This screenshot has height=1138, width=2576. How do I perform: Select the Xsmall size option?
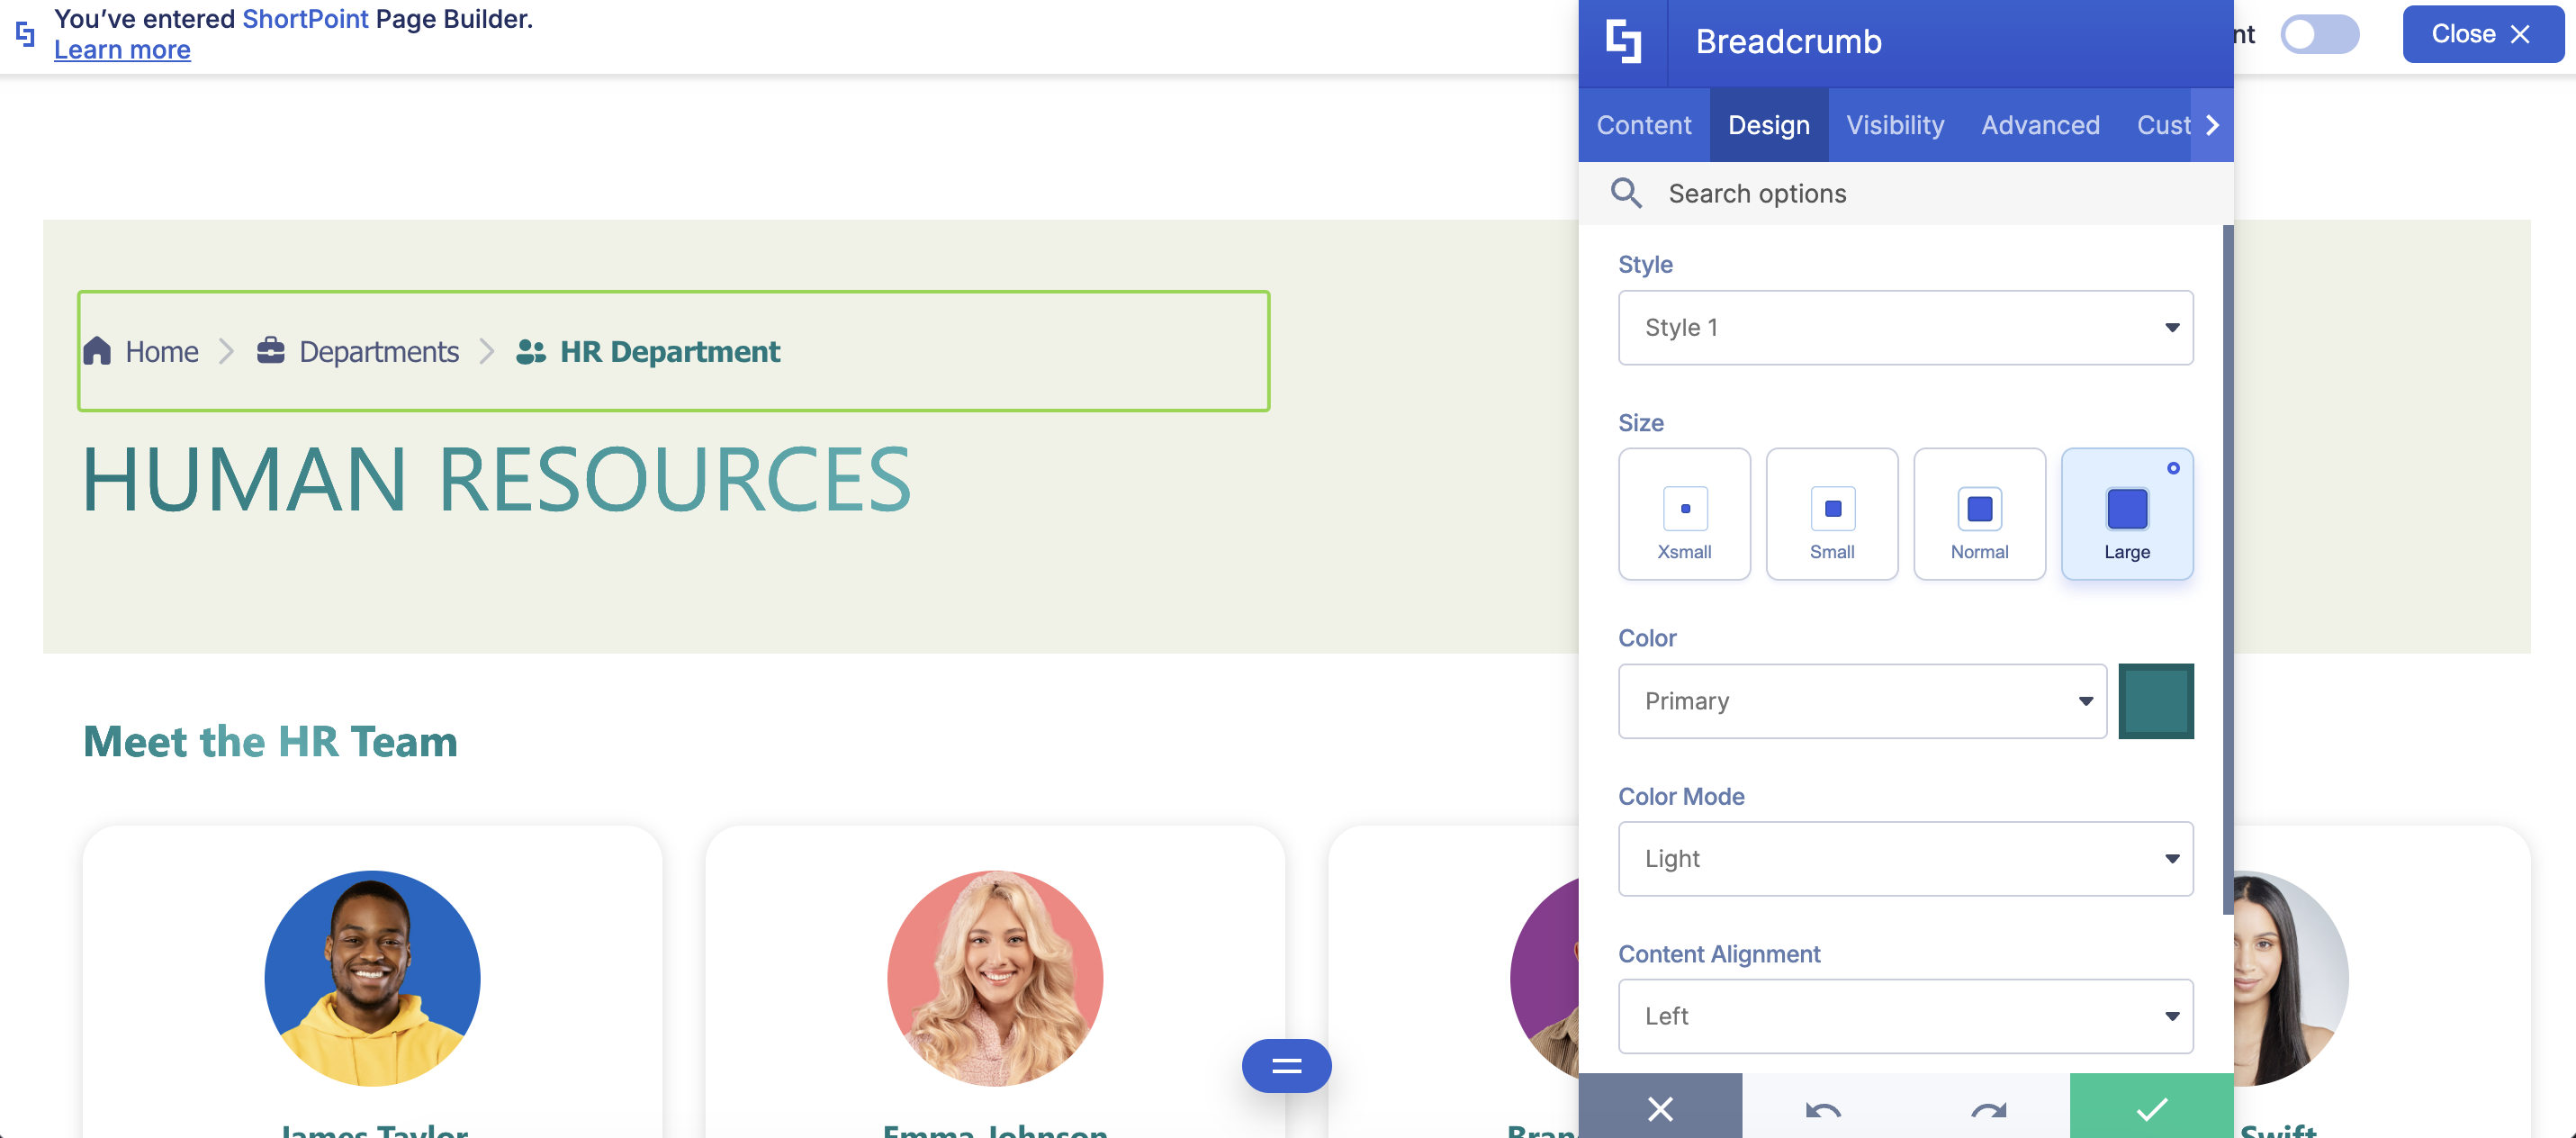(x=1684, y=514)
